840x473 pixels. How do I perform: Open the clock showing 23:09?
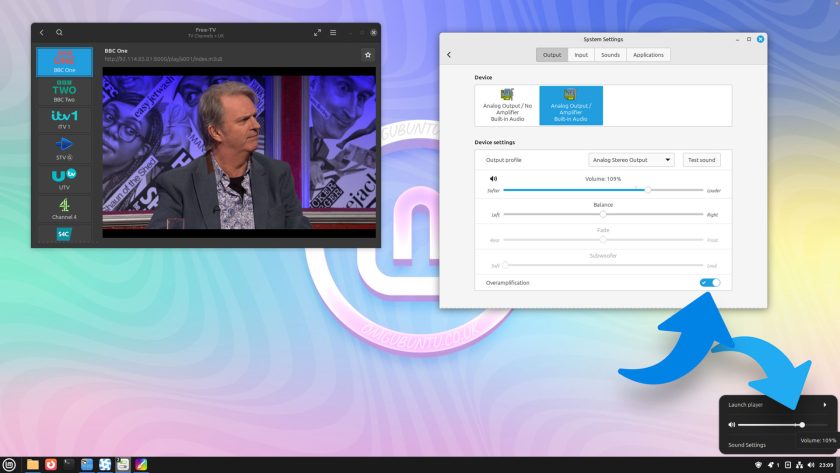pos(826,465)
